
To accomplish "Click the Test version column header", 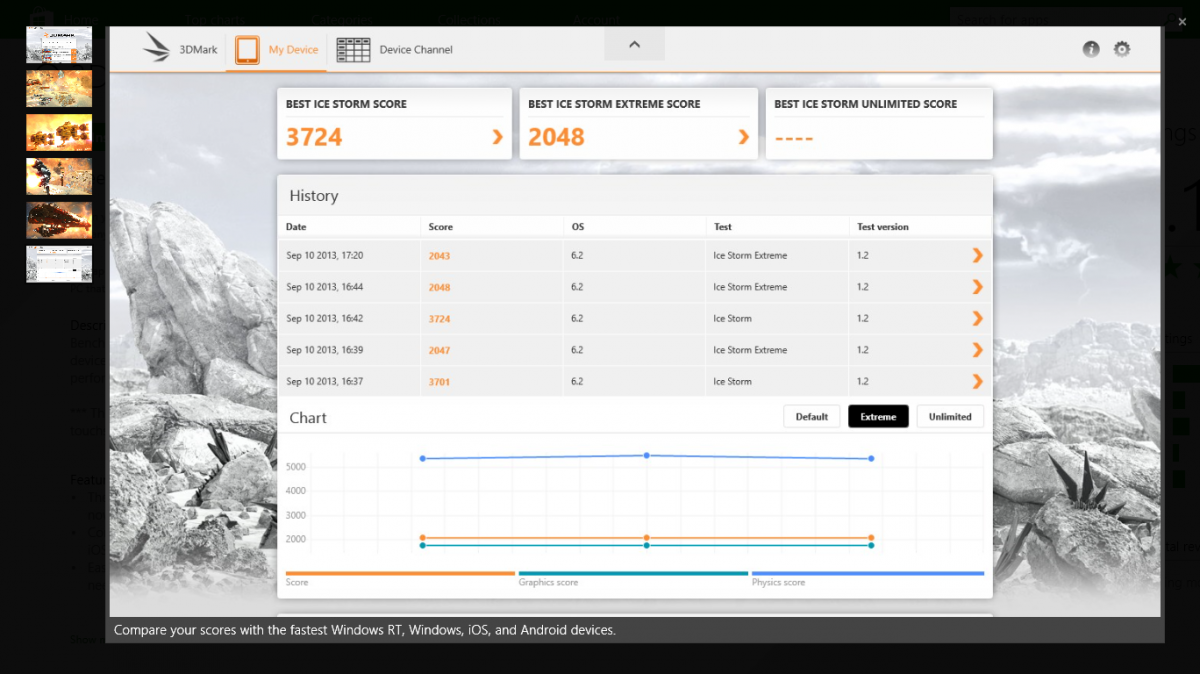I will point(883,227).
